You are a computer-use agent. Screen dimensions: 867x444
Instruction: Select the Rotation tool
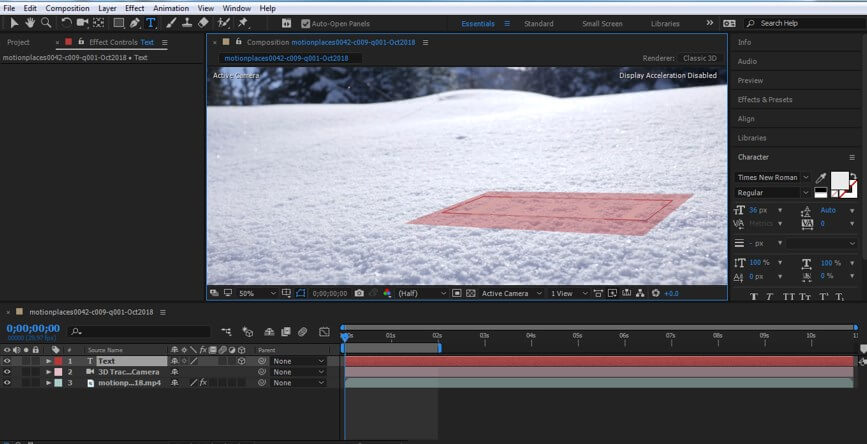pyautogui.click(x=65, y=22)
